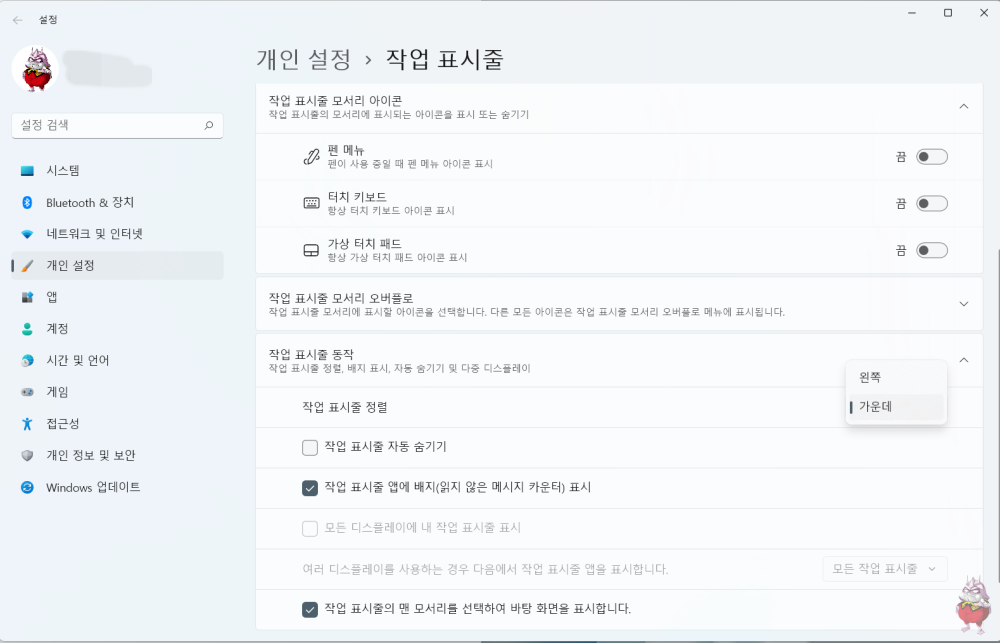This screenshot has width=1000, height=643.
Task: Click the 설정 검색 search field
Action: click(x=117, y=125)
